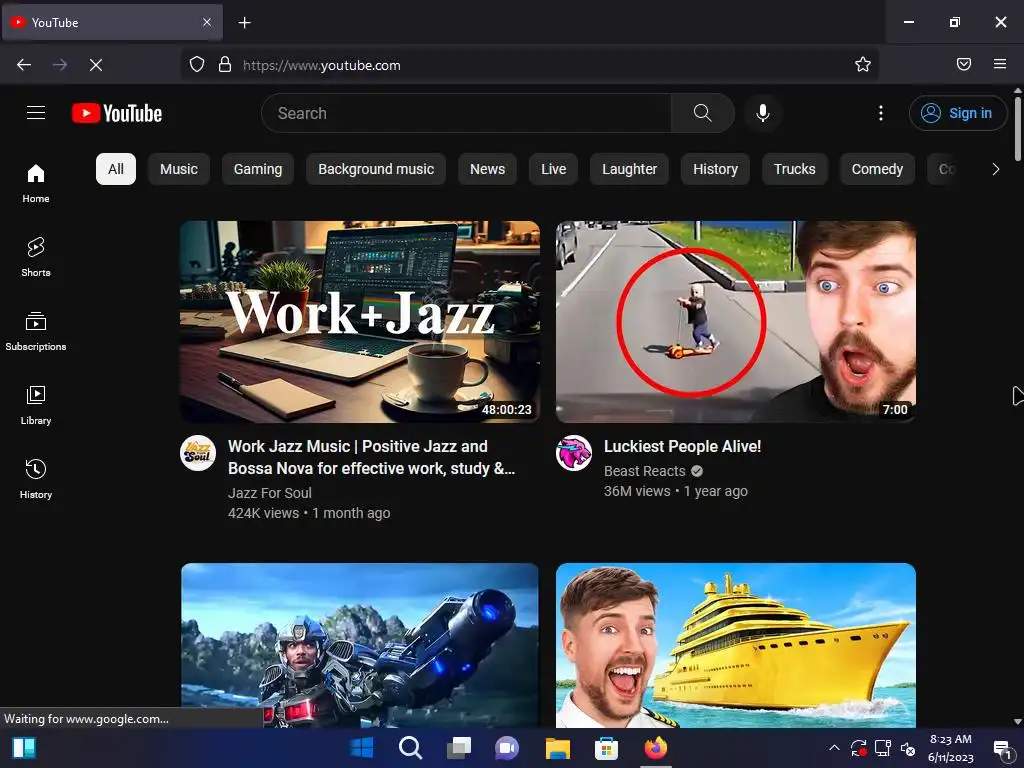The height and width of the screenshot is (768, 1024).
Task: Stop page loading with the X button
Action: [x=96, y=65]
